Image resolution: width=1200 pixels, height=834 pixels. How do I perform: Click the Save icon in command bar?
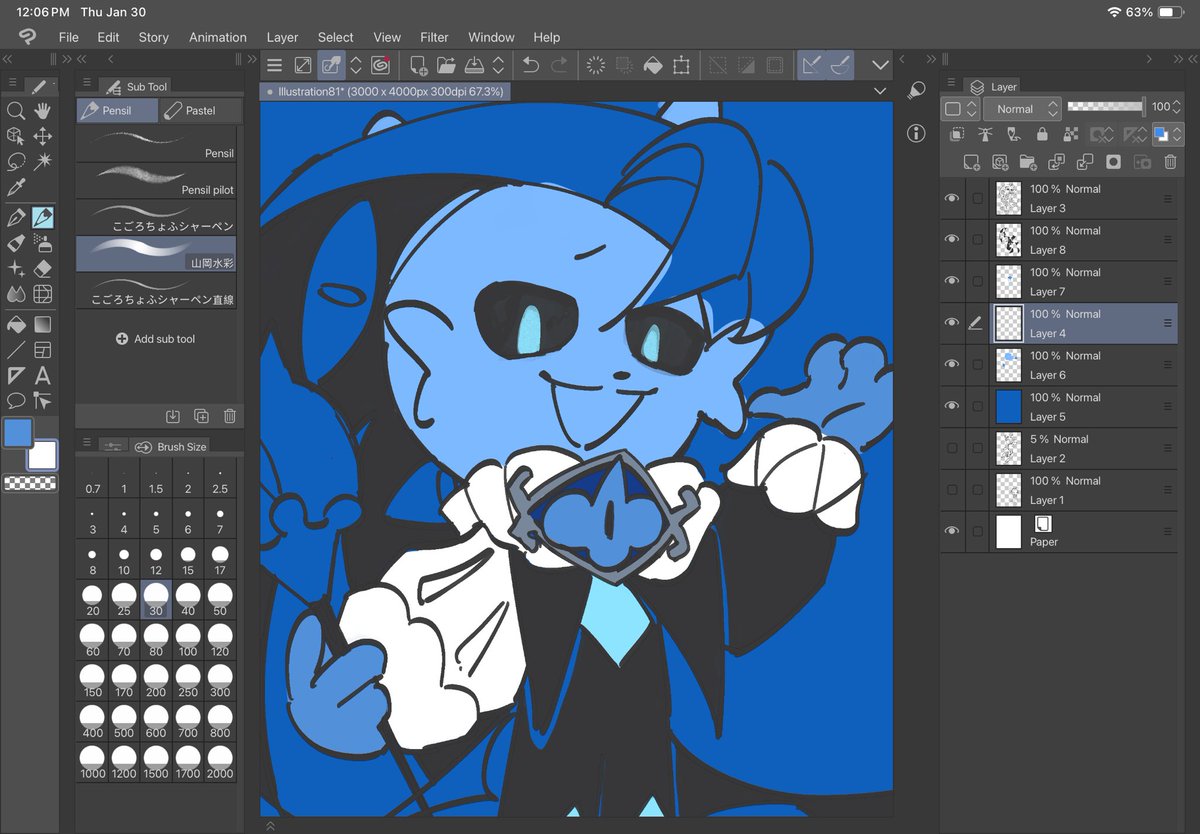coord(475,65)
